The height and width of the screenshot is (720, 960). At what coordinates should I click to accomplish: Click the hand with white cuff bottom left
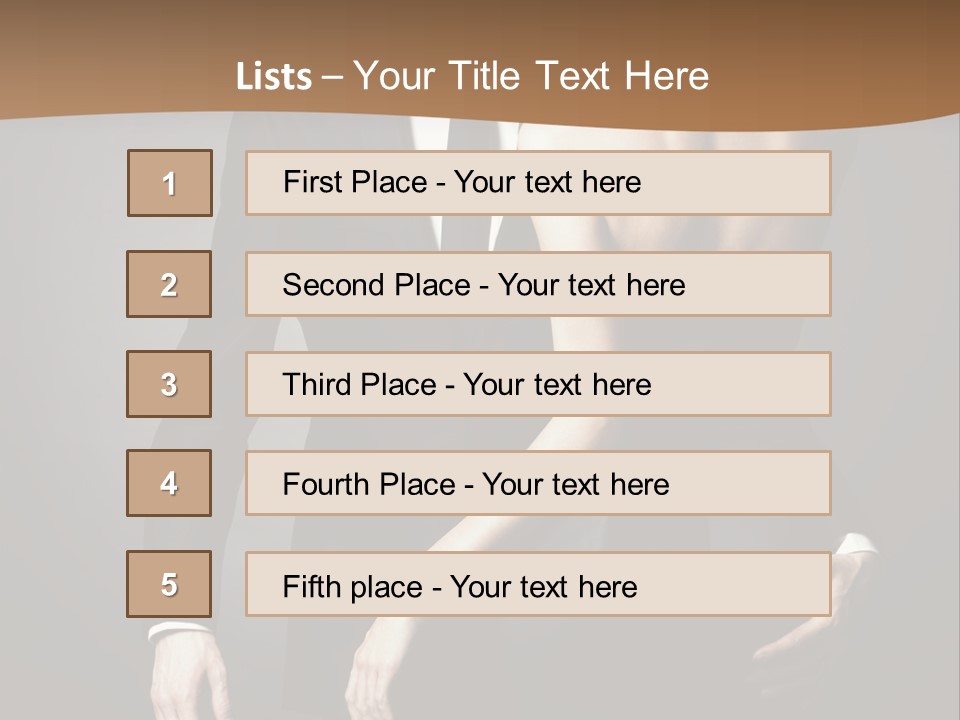pos(187,670)
